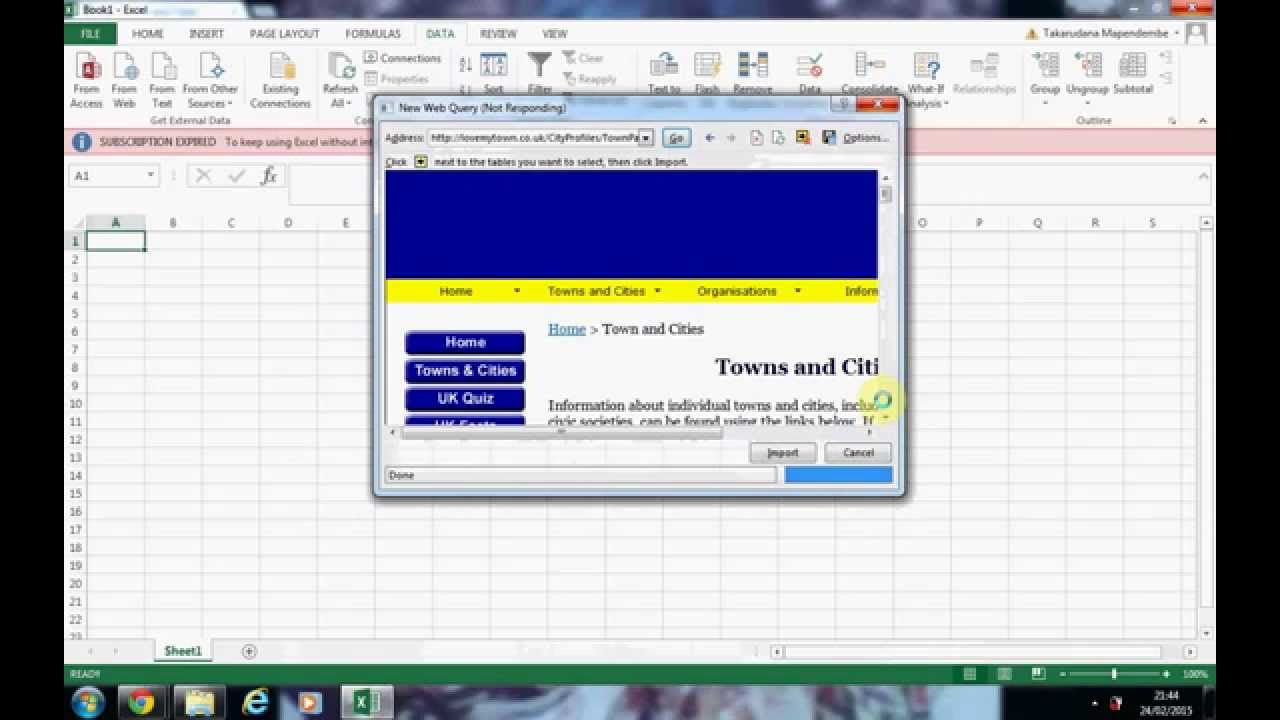Click the zoom slider in status bar
This screenshot has height=720, width=1280.
click(1113, 674)
